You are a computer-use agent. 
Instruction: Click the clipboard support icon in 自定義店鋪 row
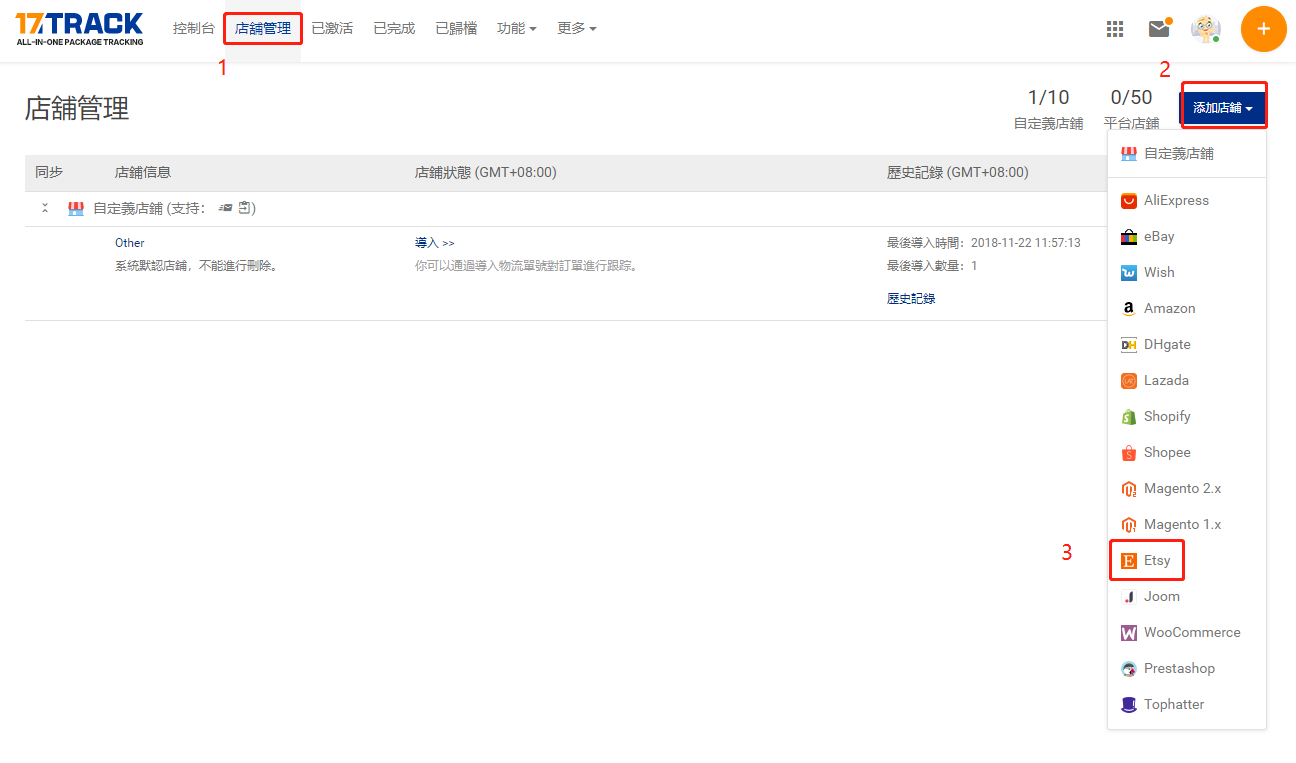(x=244, y=208)
